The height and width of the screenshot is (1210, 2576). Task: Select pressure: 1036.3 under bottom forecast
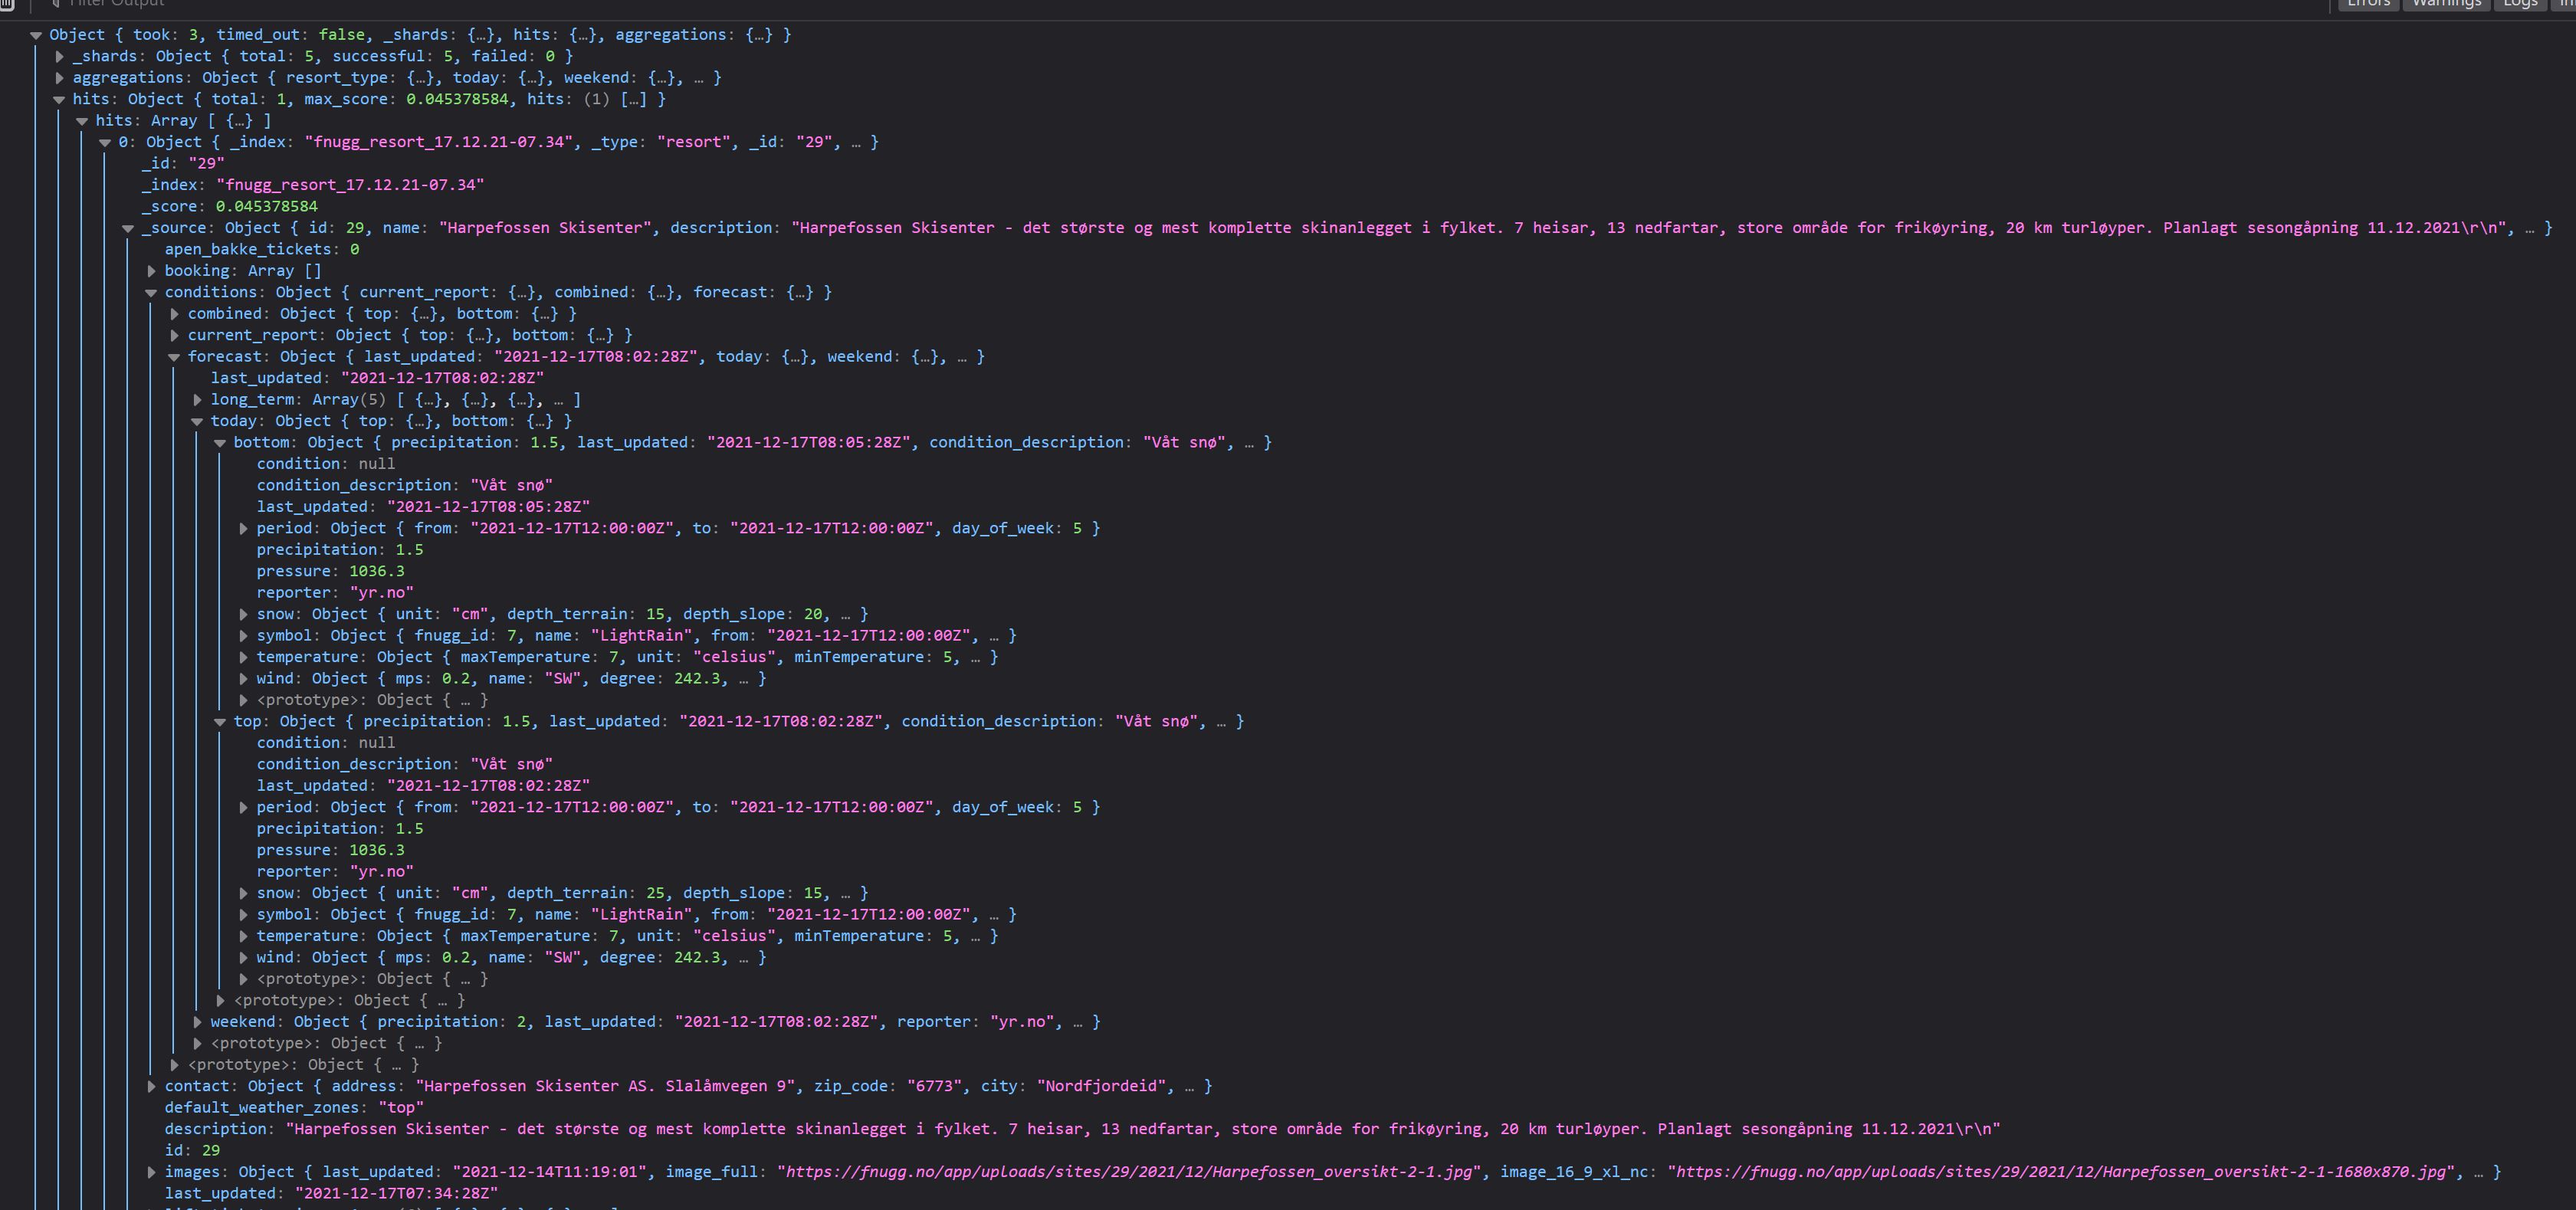coord(331,572)
